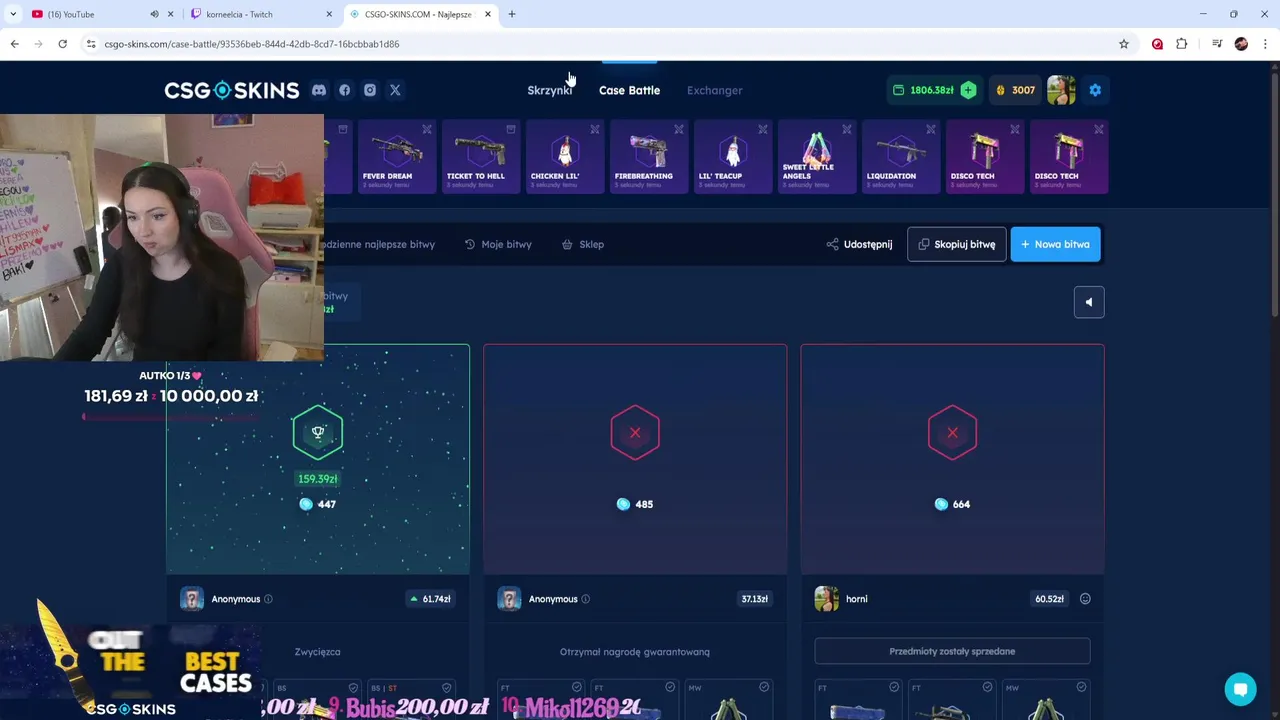The image size is (1280, 720).
Task: Switch to Sklep tab
Action: [582, 244]
